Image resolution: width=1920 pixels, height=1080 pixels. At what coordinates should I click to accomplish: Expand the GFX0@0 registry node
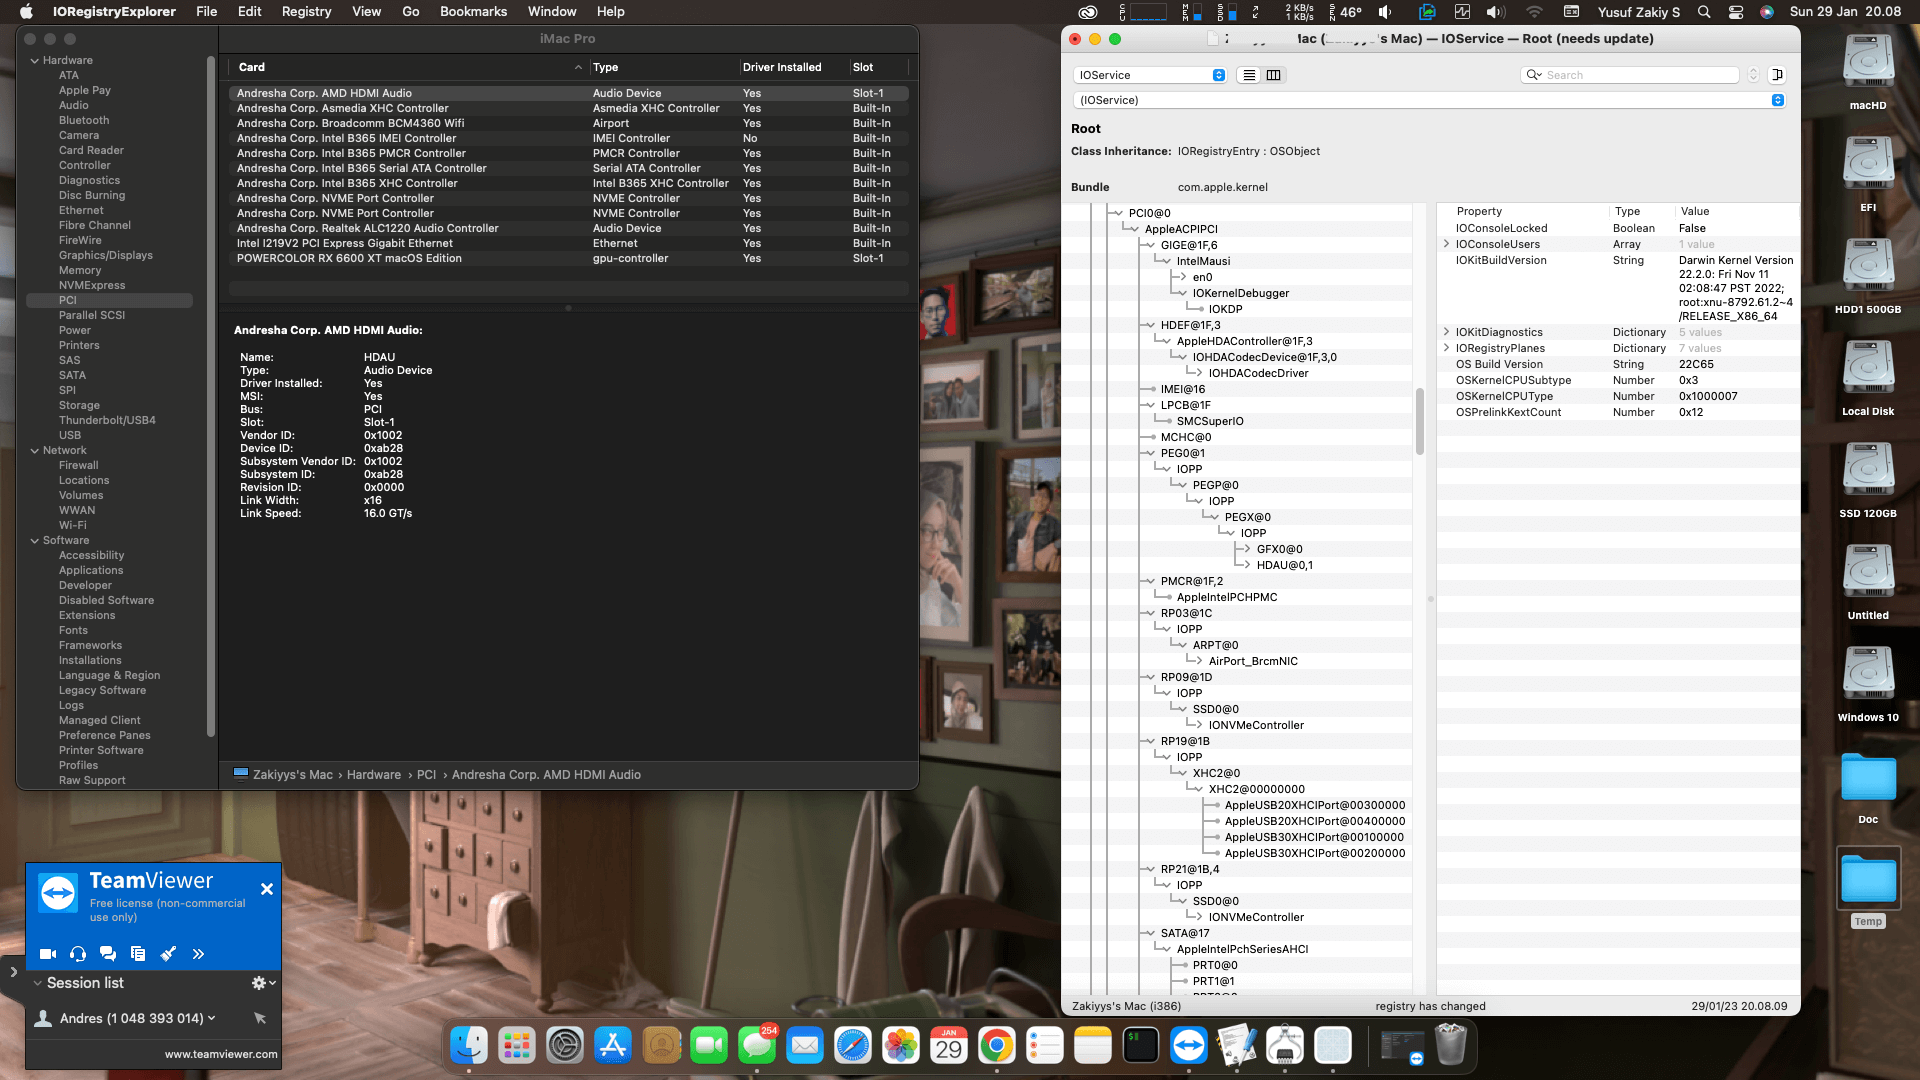tap(1247, 549)
